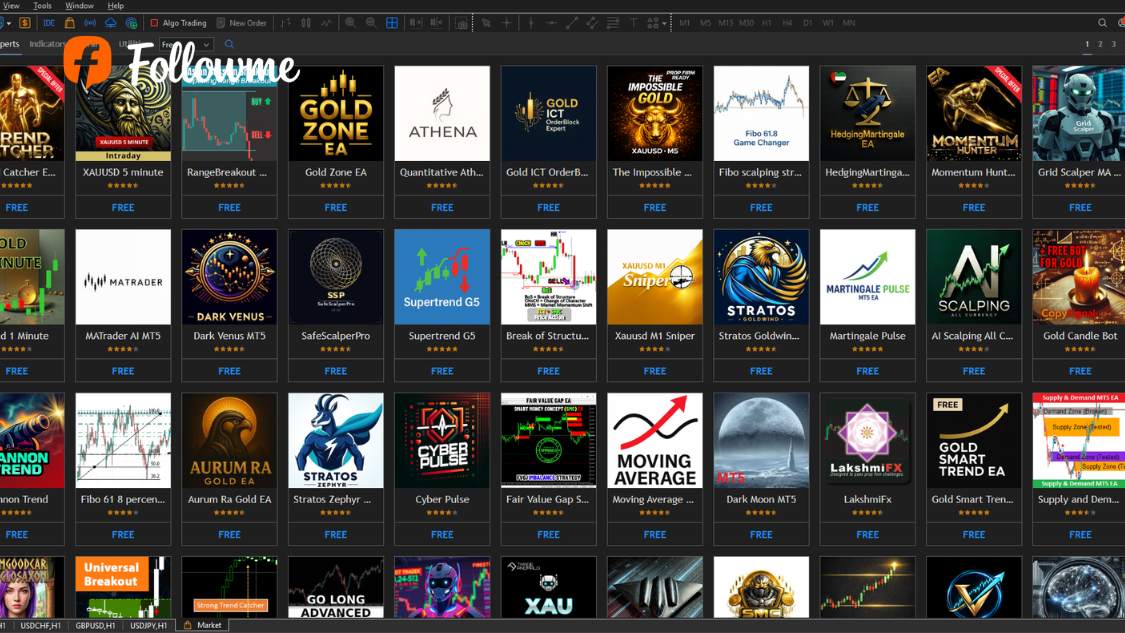1125x633 pixels.
Task: Toggle Algo Trading on or off
Action: click(x=178, y=23)
